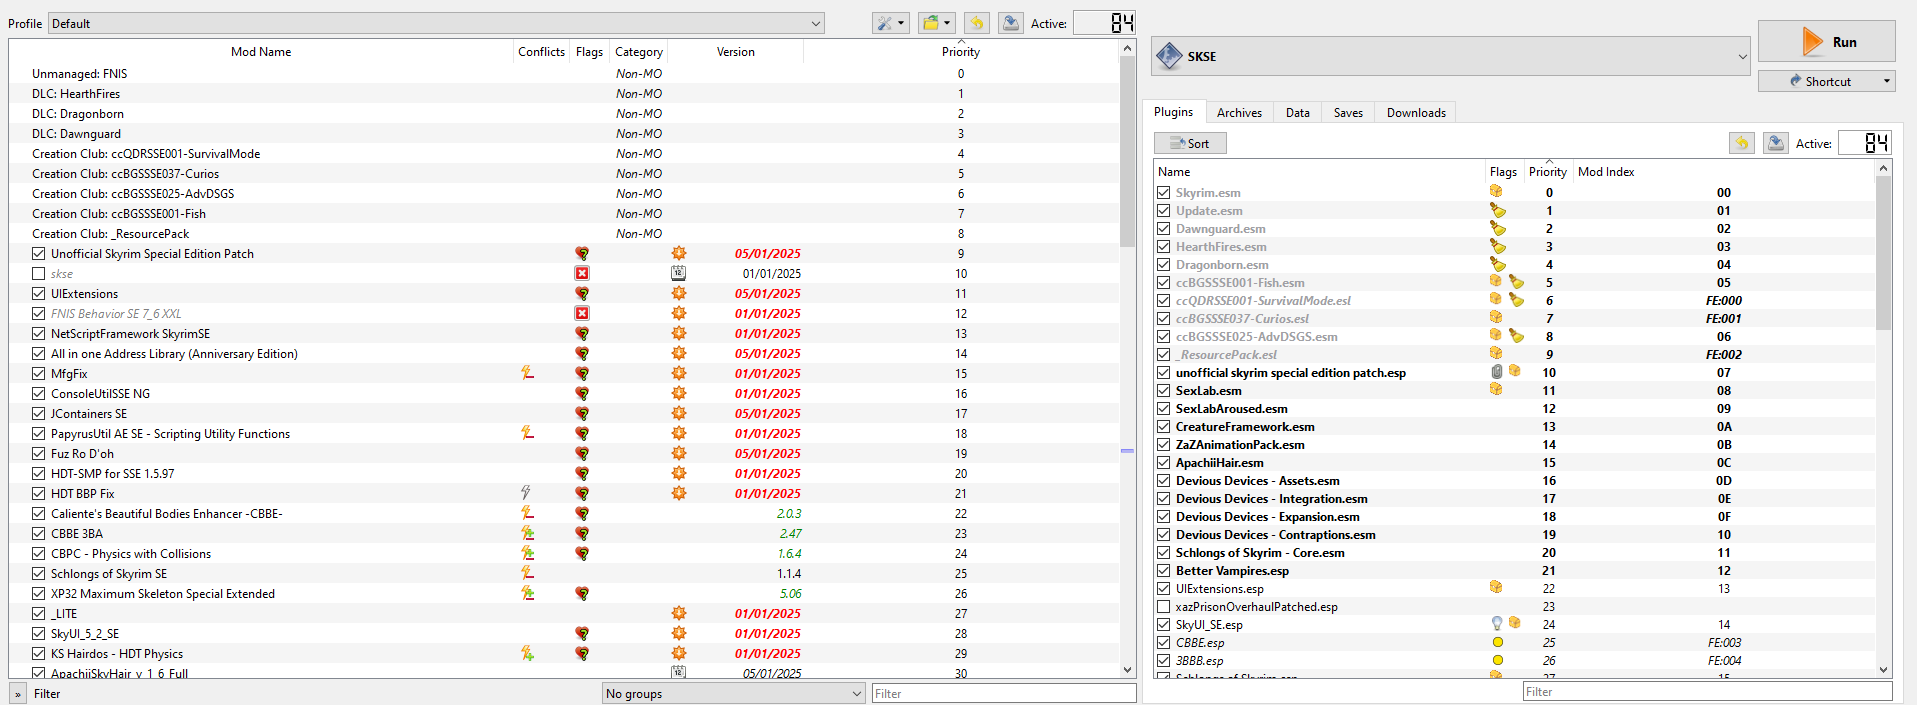
Task: Click the lightbulb icon on the SkyUI_SE.esp row
Action: pyautogui.click(x=1497, y=624)
